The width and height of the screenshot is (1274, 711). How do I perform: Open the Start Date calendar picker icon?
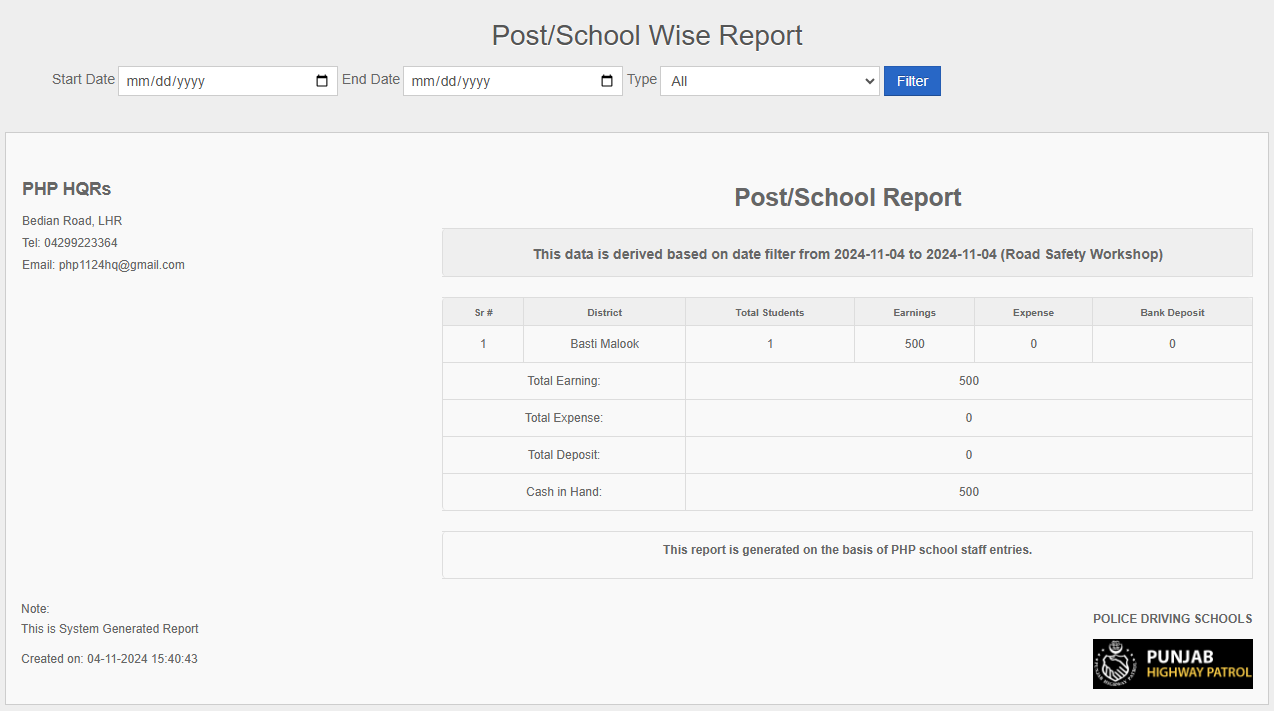pyautogui.click(x=322, y=81)
